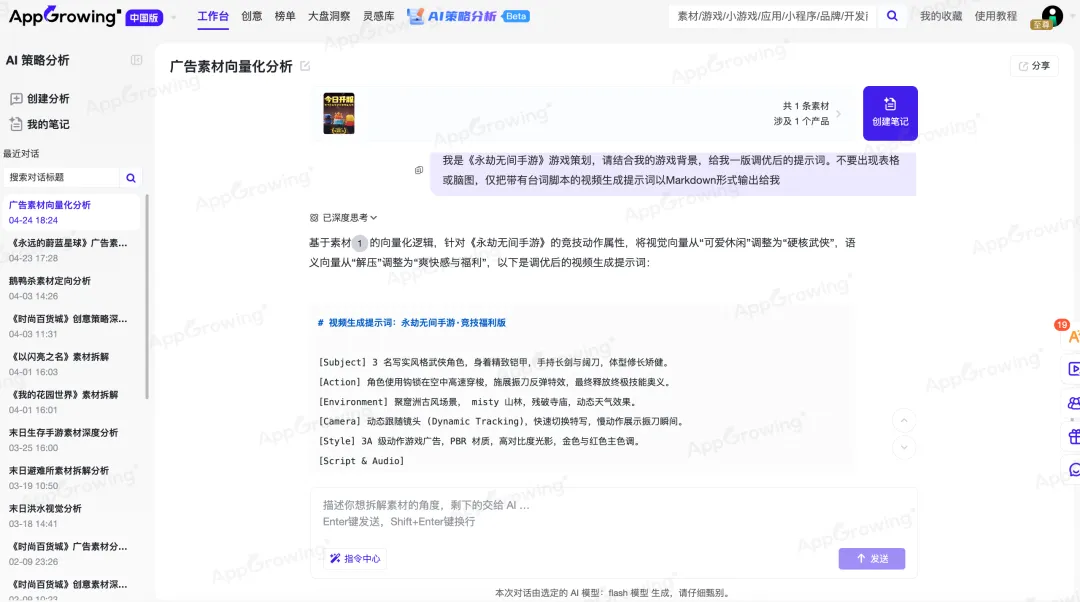Copy the user prompt message
1080x602 pixels.
[419, 170]
